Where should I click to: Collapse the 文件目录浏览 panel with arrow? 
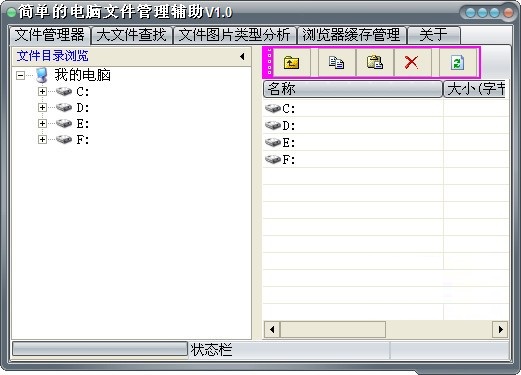[x=242, y=56]
